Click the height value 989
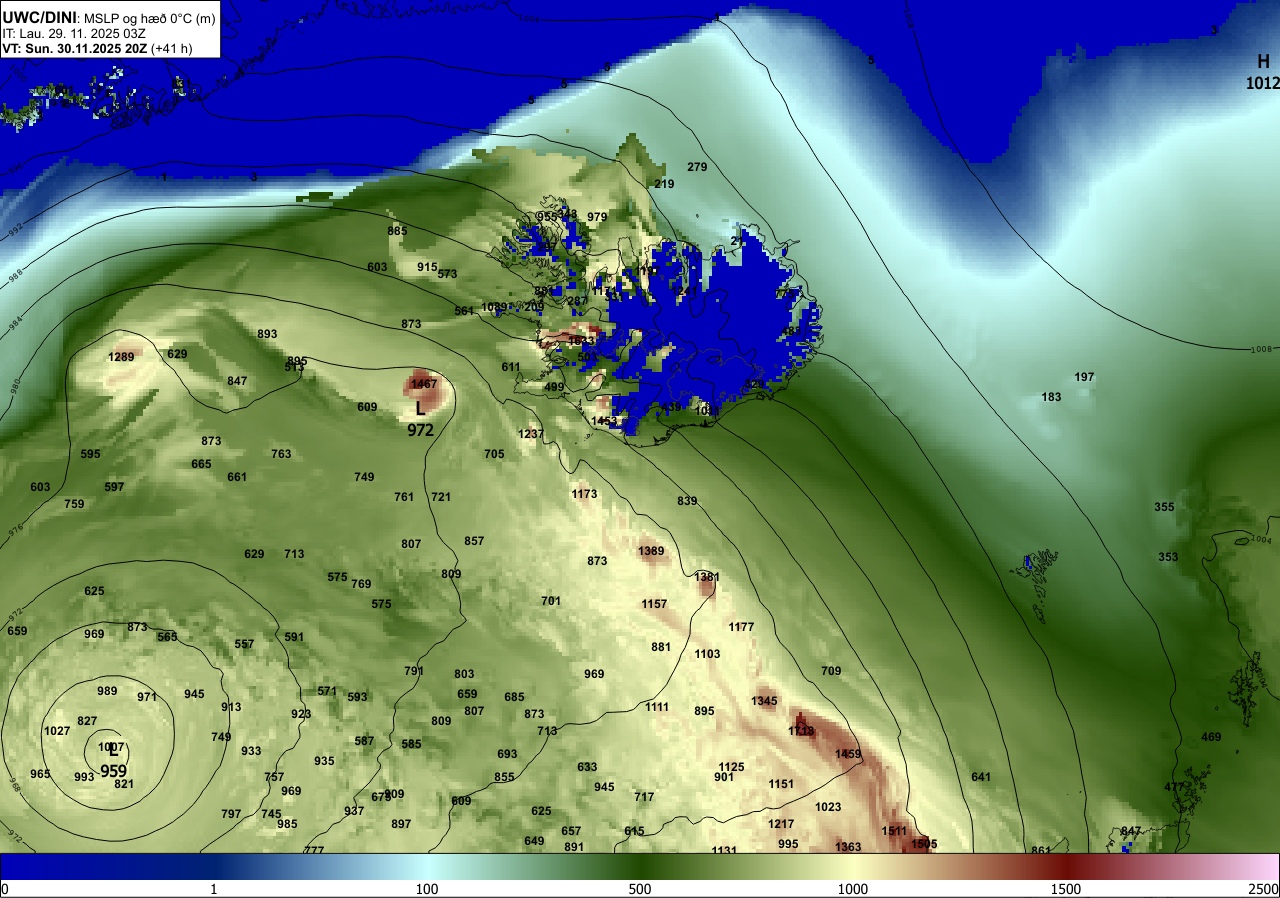The width and height of the screenshot is (1280, 898). tap(107, 691)
